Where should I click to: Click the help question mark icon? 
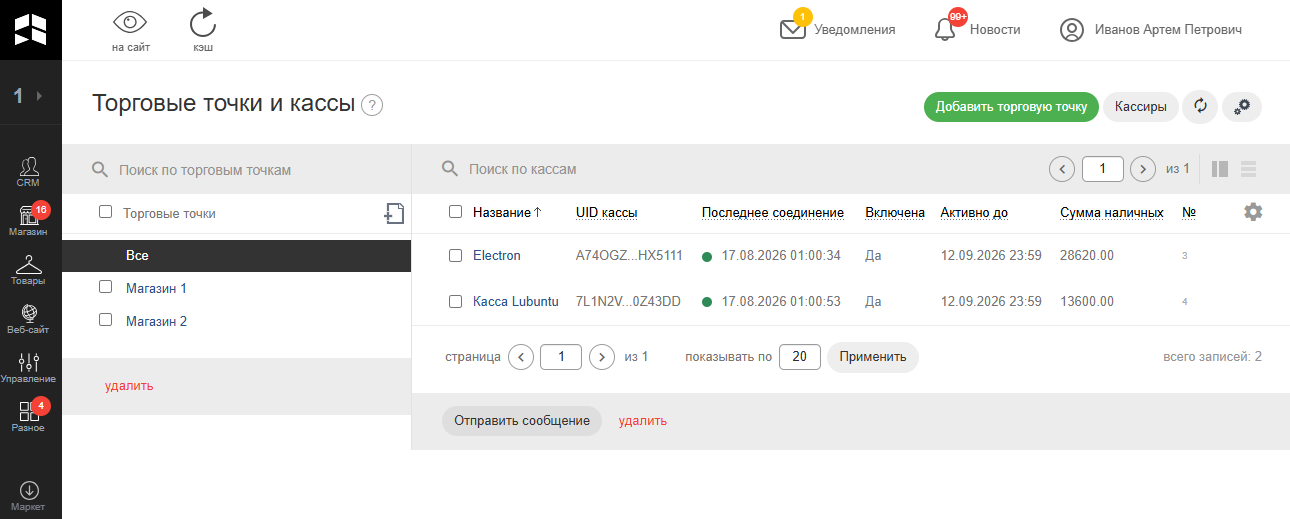click(373, 105)
